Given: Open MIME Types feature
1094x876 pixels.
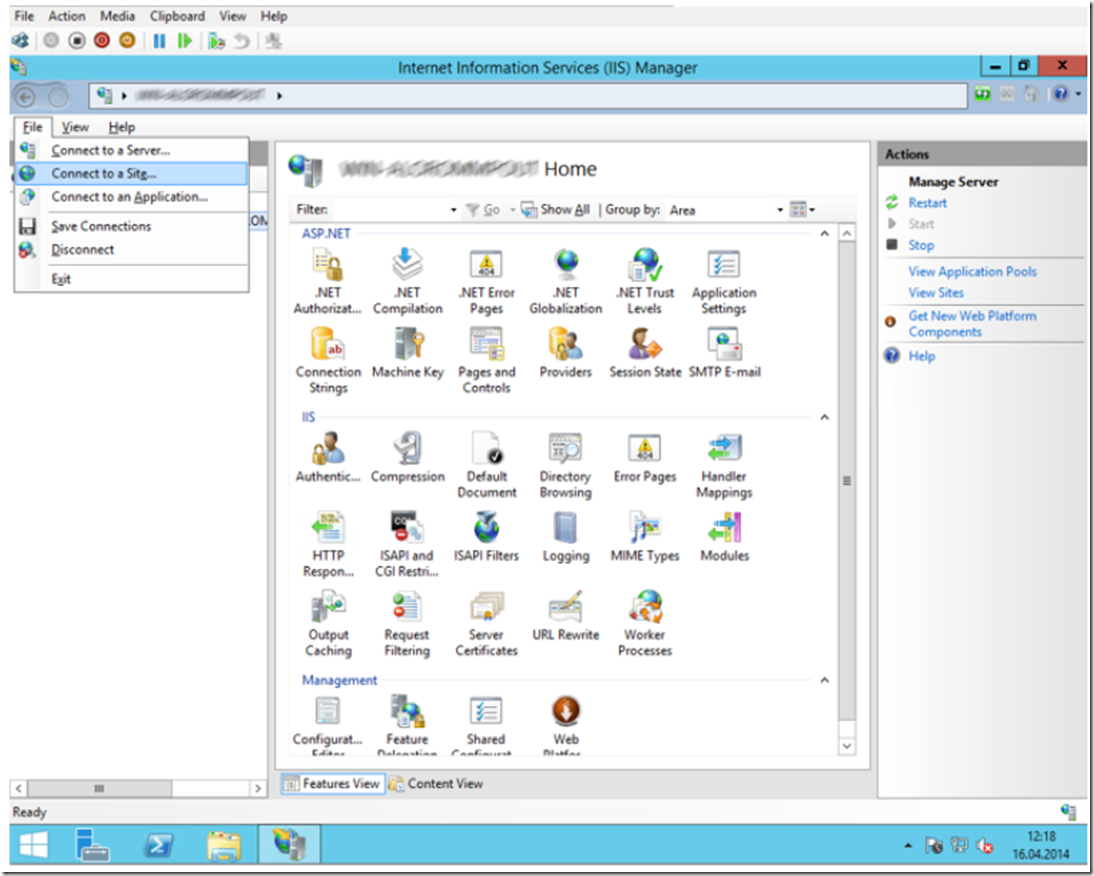Looking at the screenshot, I should 645,537.
